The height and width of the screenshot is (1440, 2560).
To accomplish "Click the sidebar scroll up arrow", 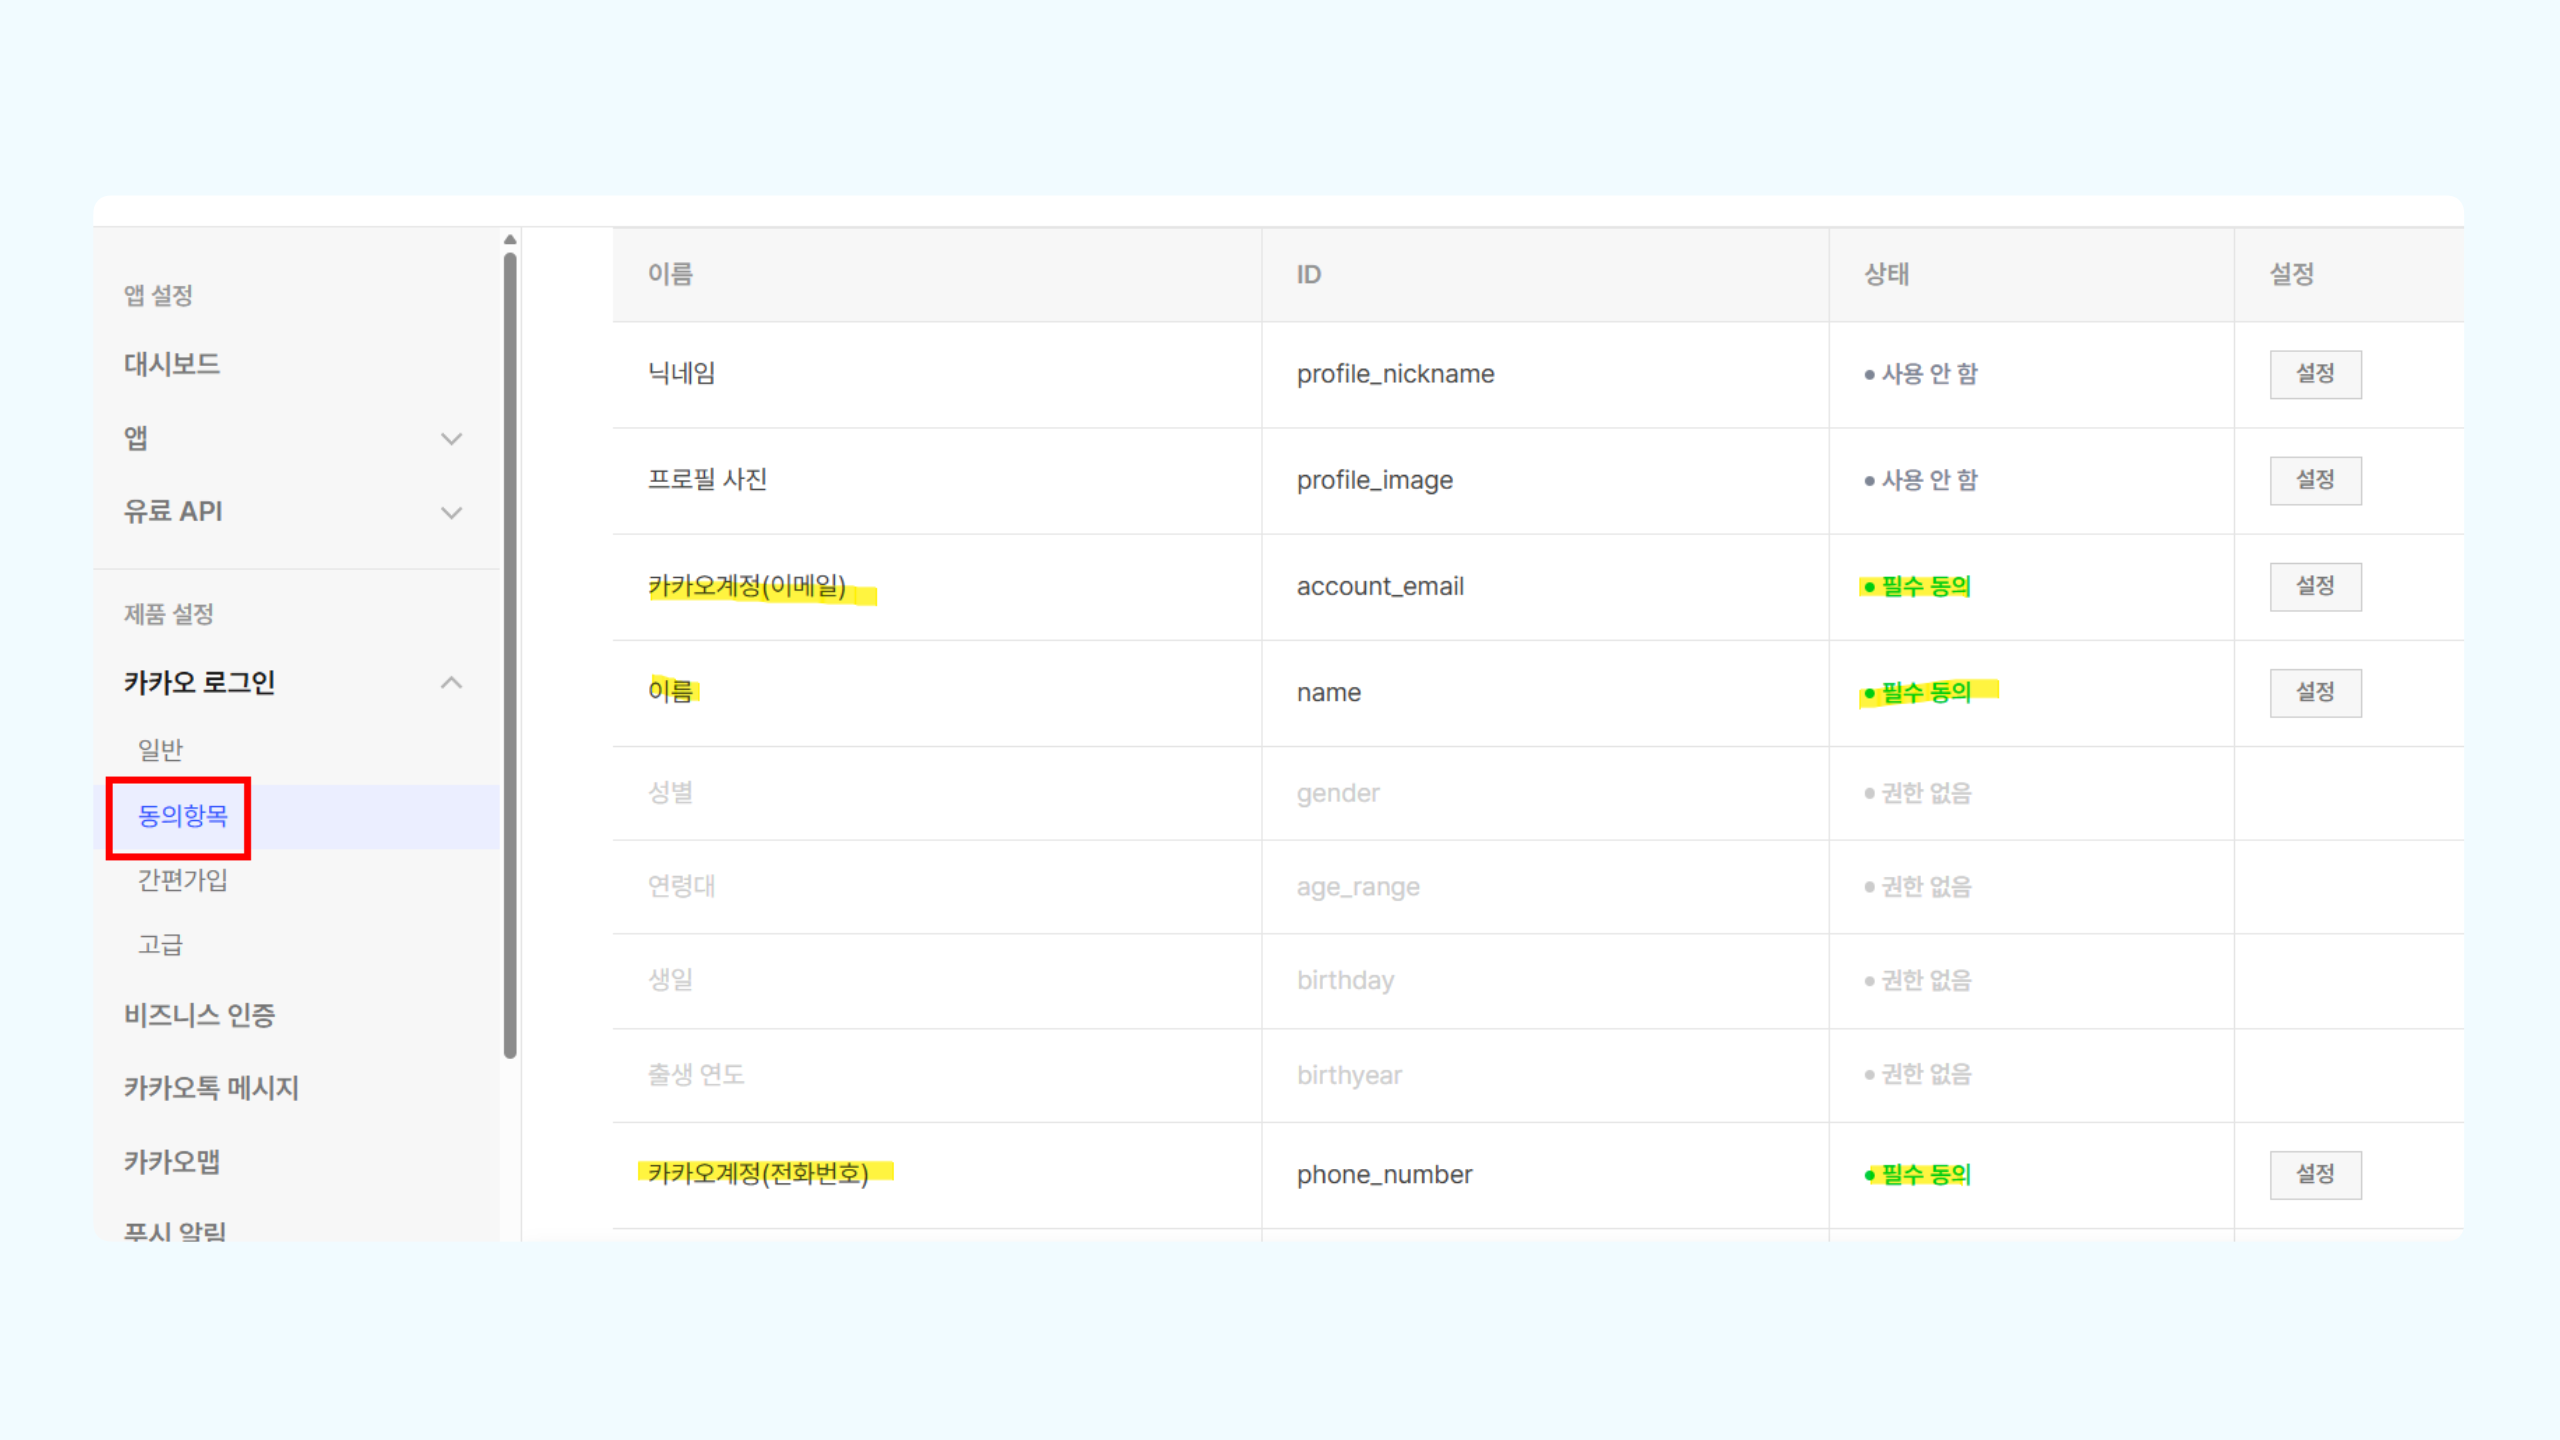I will point(510,240).
